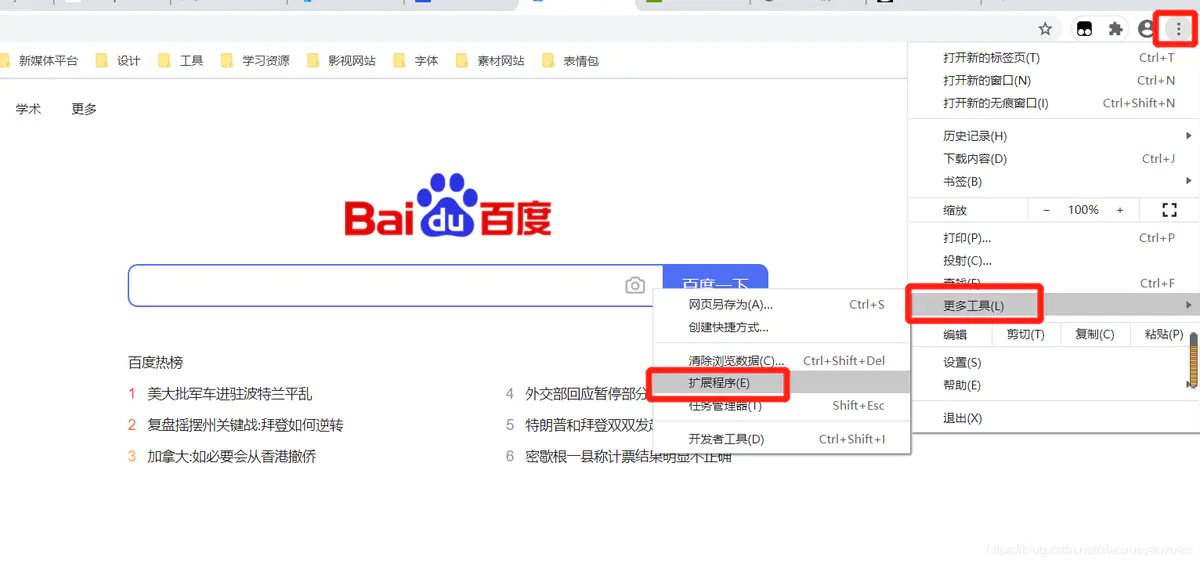Viewport: 1200px width, 564px height.
Task: Open the 学习资源 bookmark folder
Action: tap(255, 61)
